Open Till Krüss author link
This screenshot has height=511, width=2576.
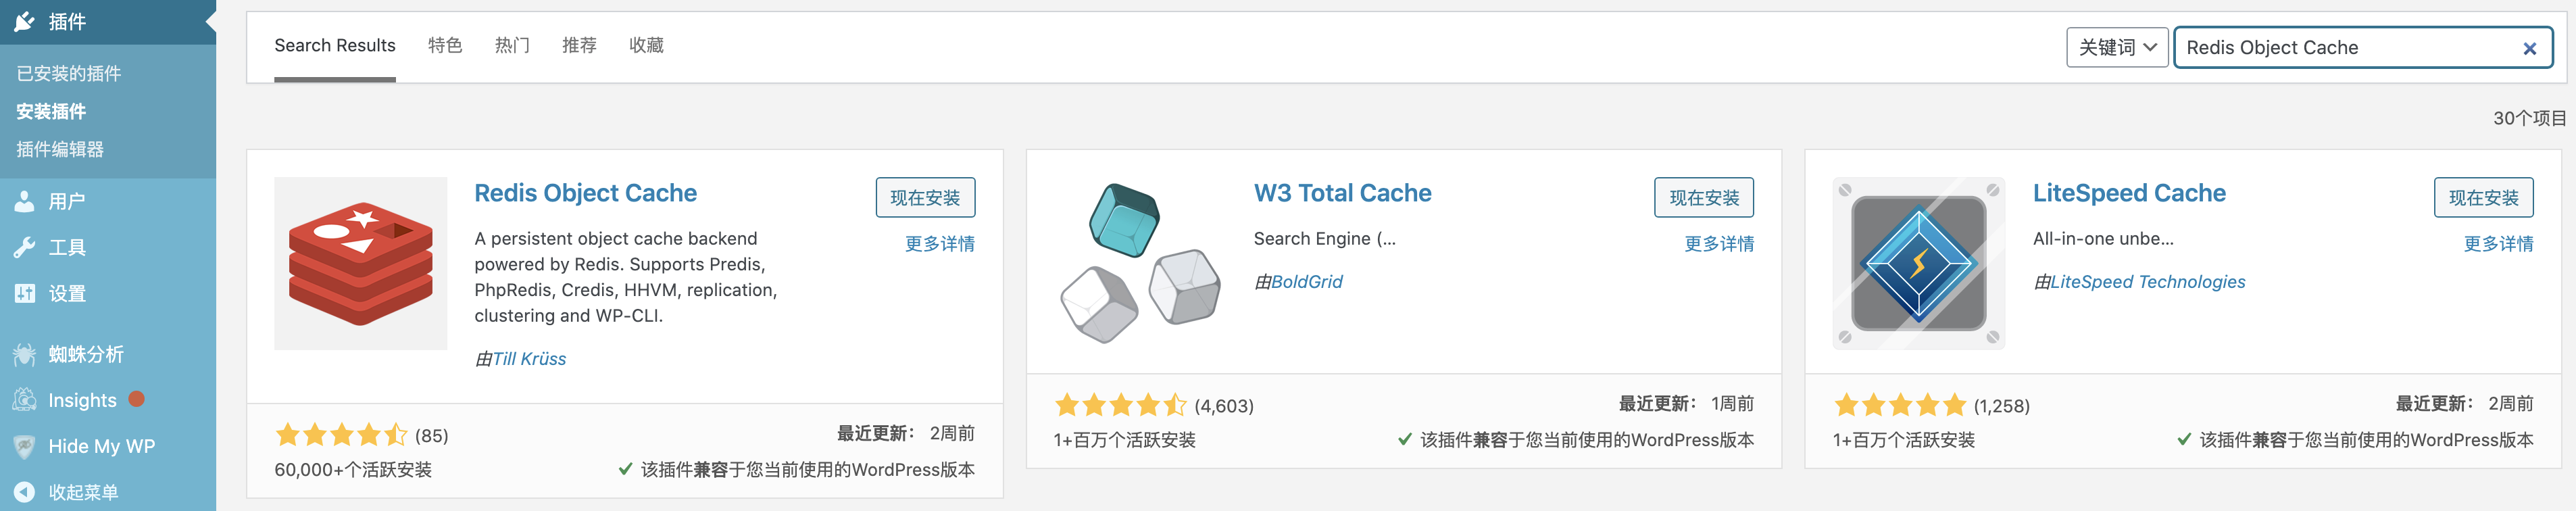tap(529, 359)
